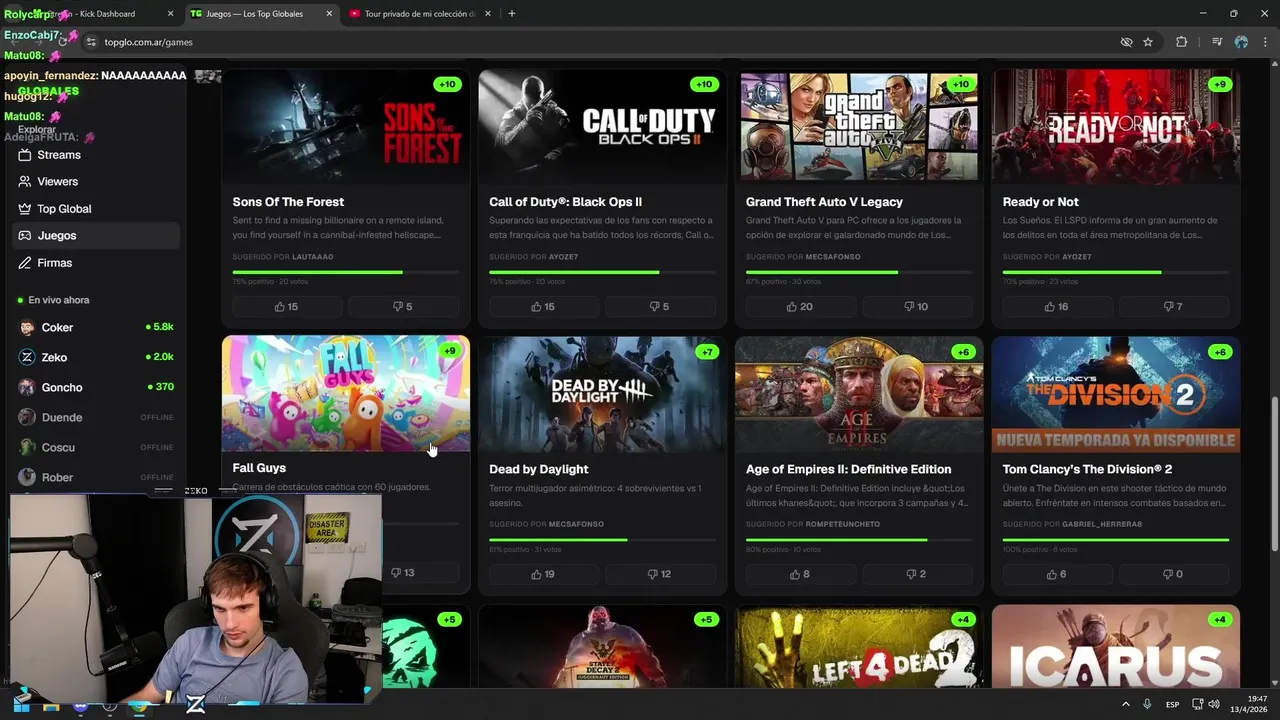This screenshot has width=1280, height=720.
Task: Open suggester LAUTAAA0's profile
Action: (x=313, y=257)
